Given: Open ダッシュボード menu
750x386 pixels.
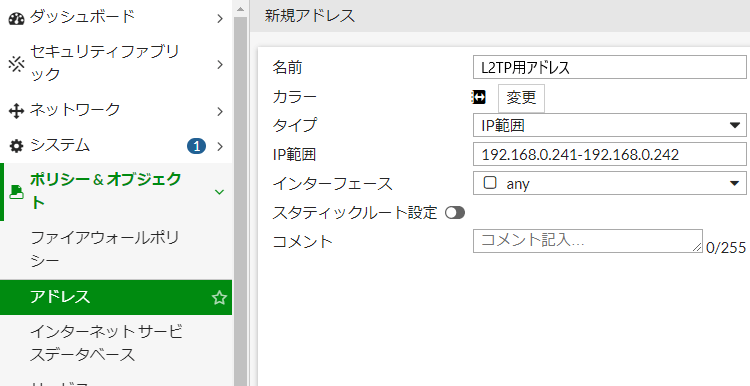Looking at the screenshot, I should coord(116,17).
